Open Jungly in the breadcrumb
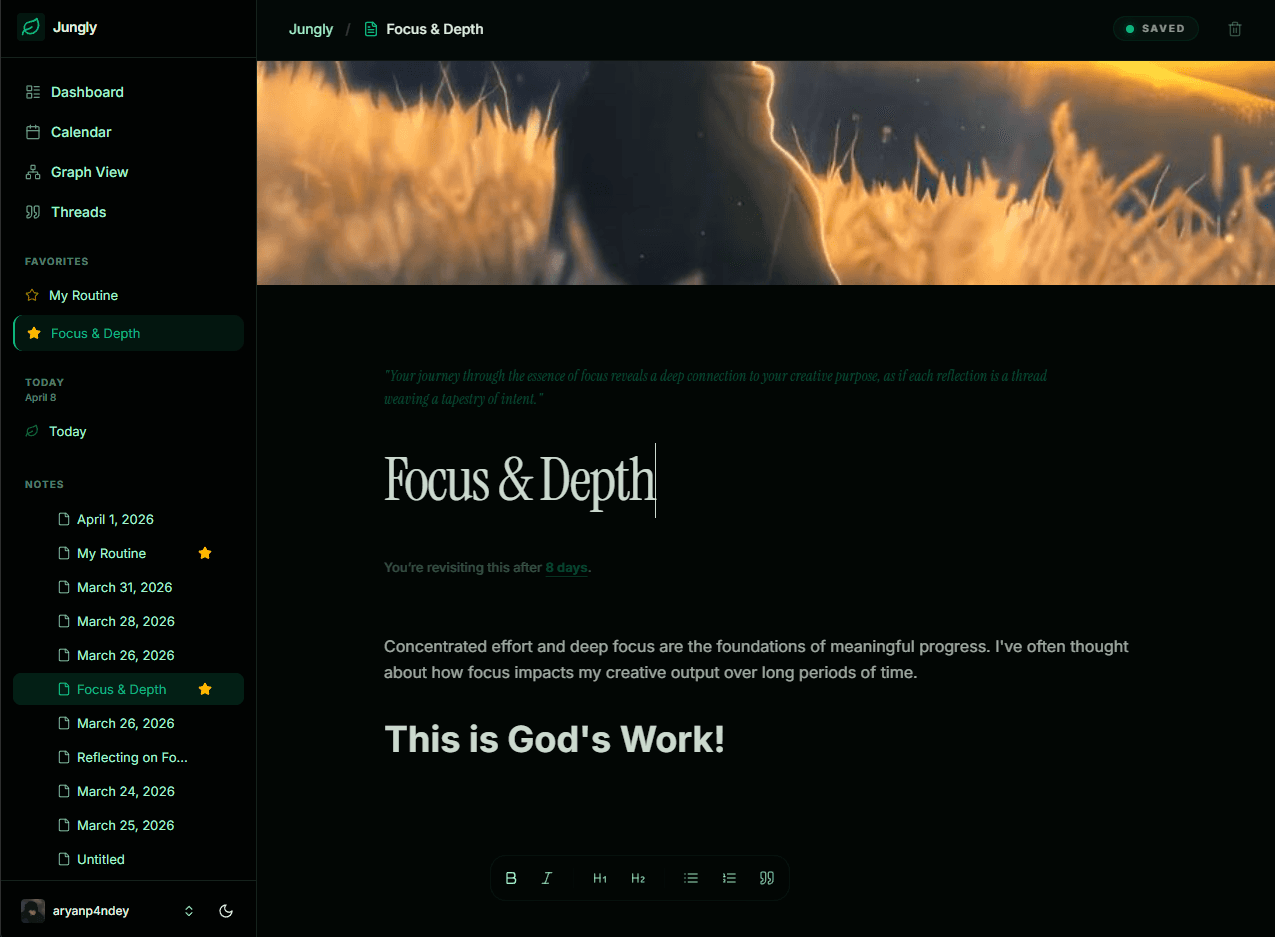The image size is (1275, 937). click(x=311, y=29)
